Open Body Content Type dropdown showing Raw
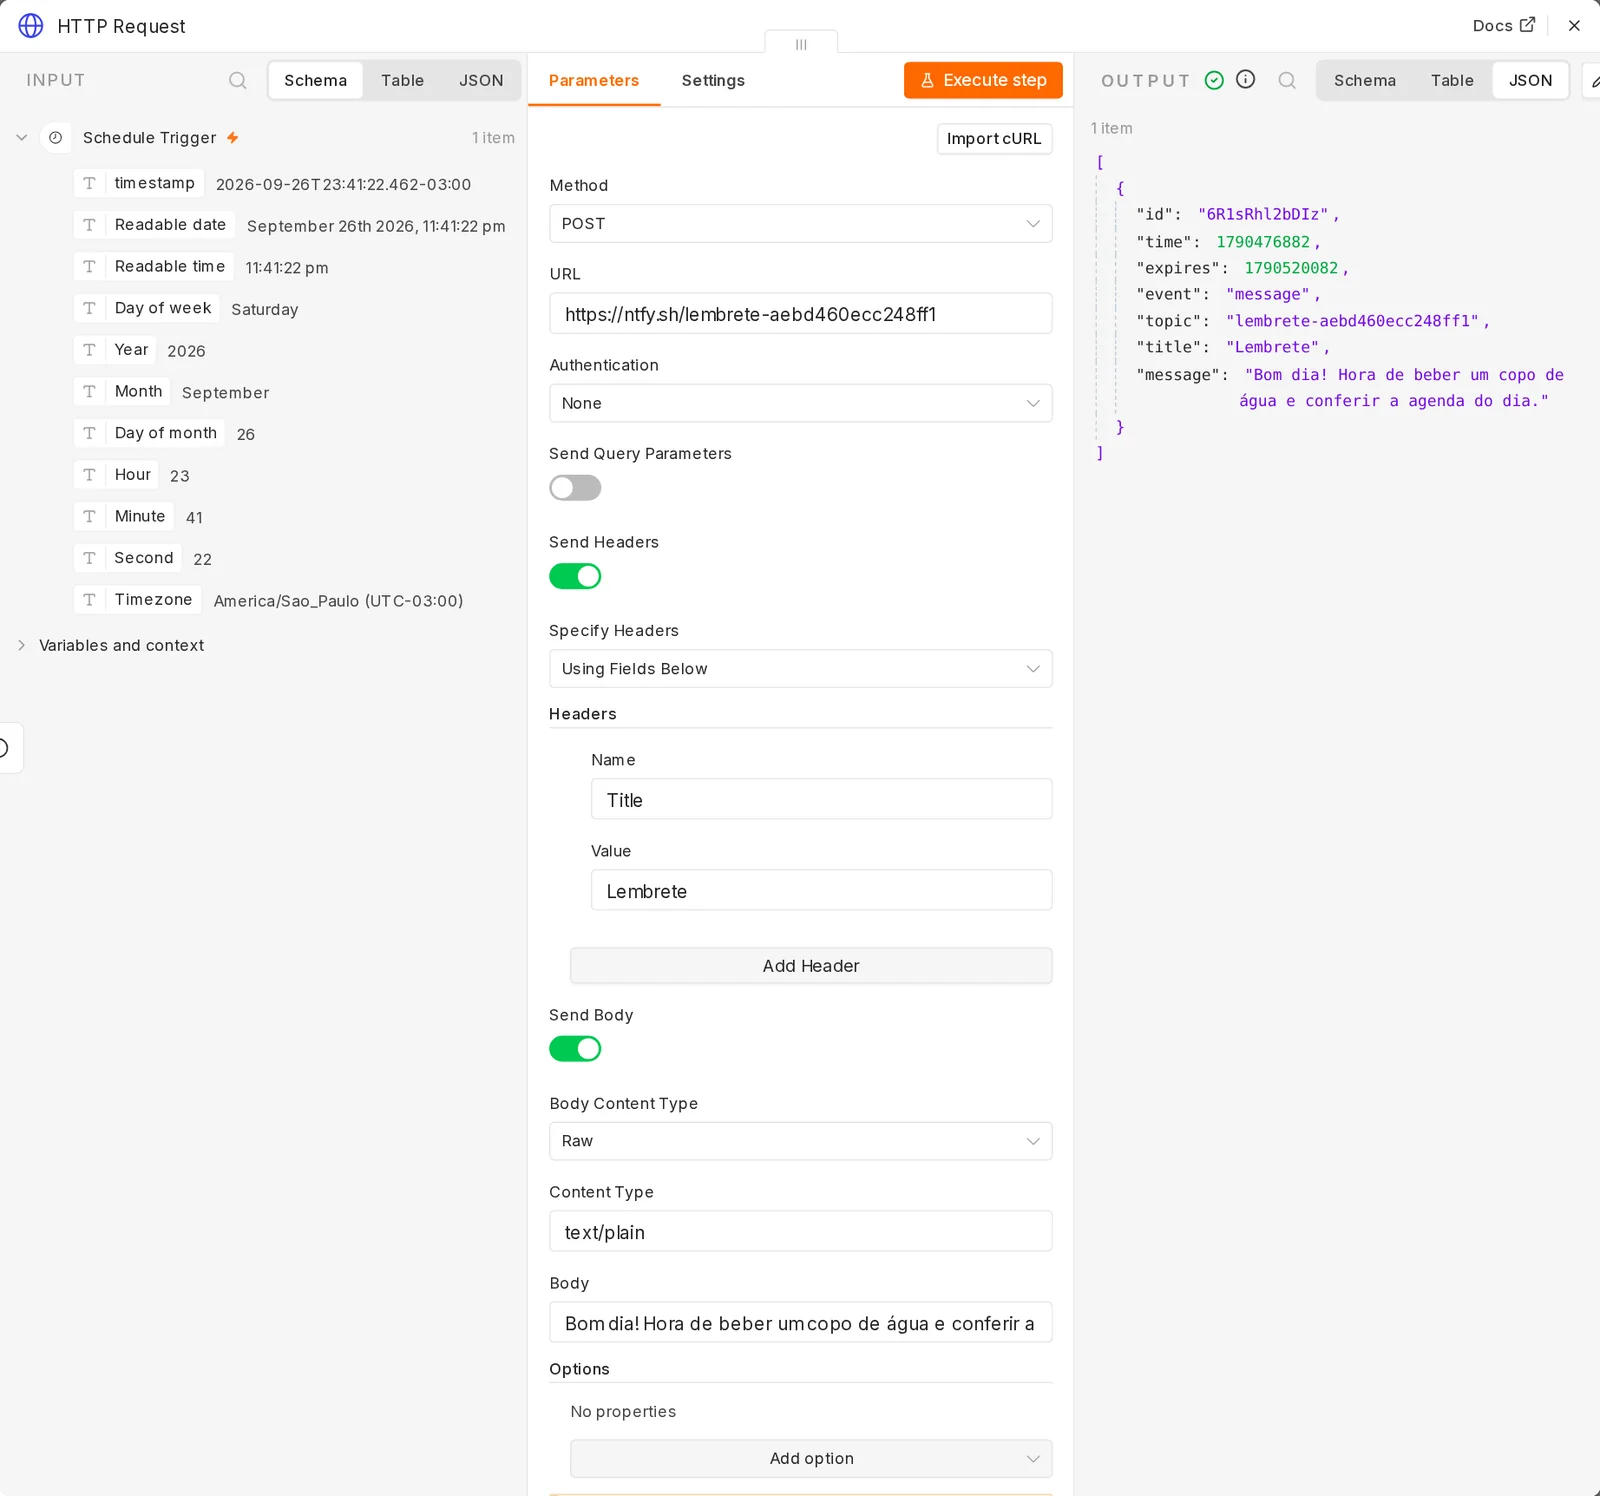The height and width of the screenshot is (1496, 1600). (800, 1141)
